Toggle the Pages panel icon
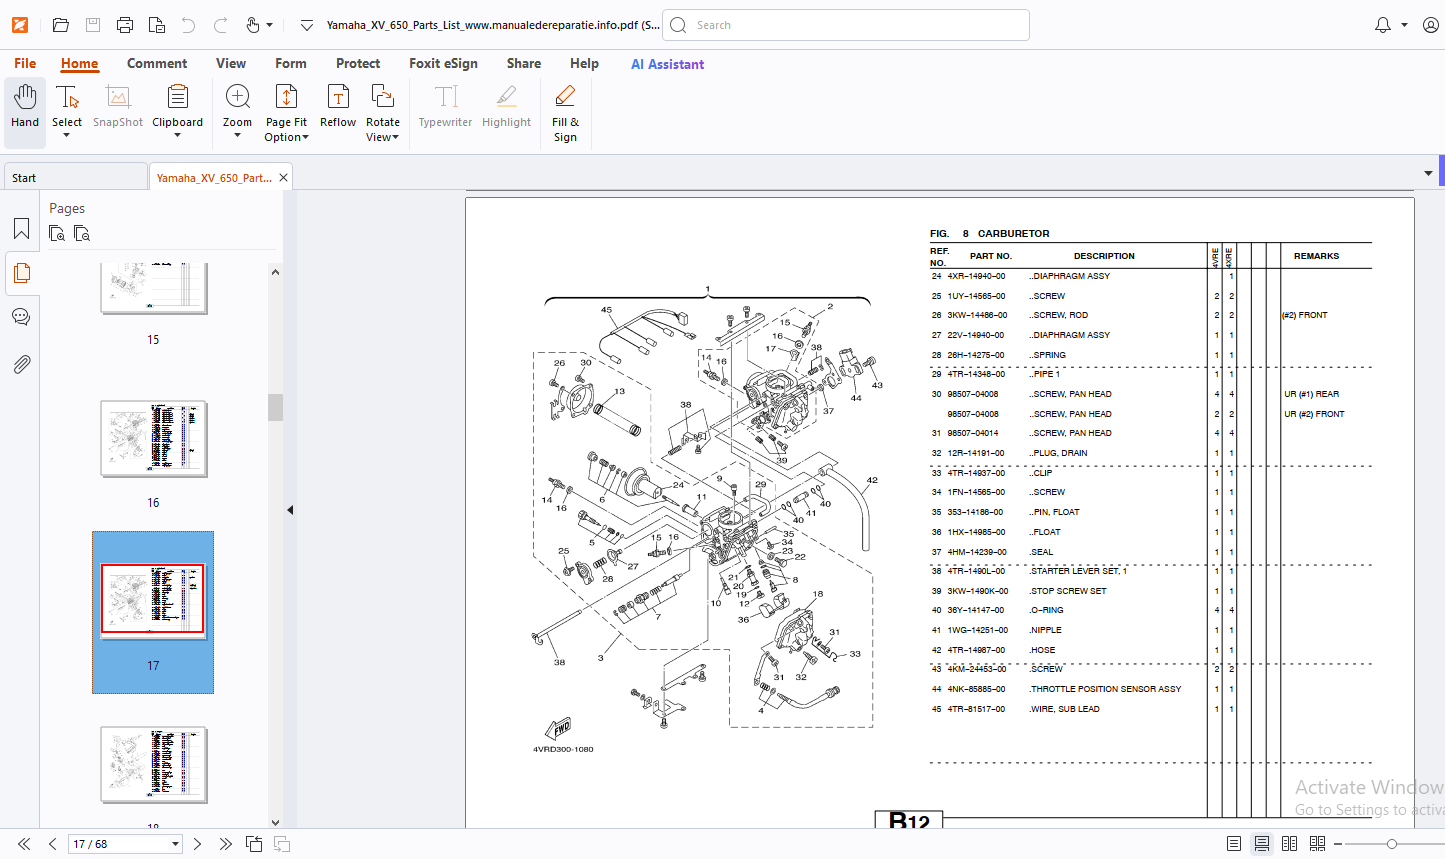Image resolution: width=1445 pixels, height=859 pixels. 21,273
